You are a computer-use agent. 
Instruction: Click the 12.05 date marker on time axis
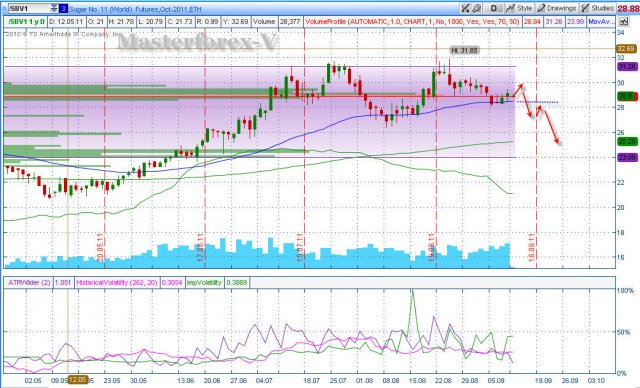pyautogui.click(x=78, y=380)
